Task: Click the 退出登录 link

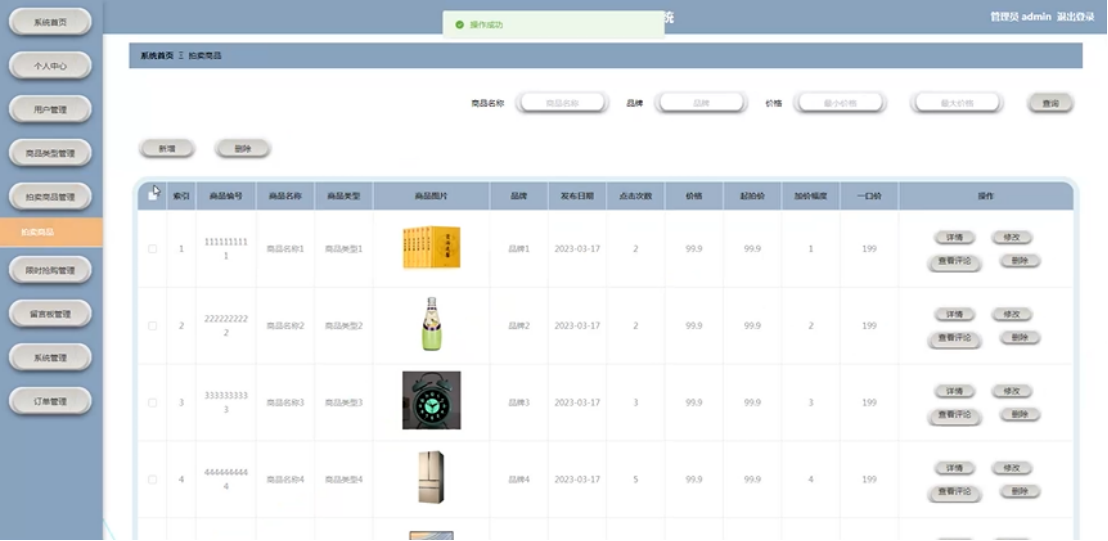Action: click(x=1075, y=17)
